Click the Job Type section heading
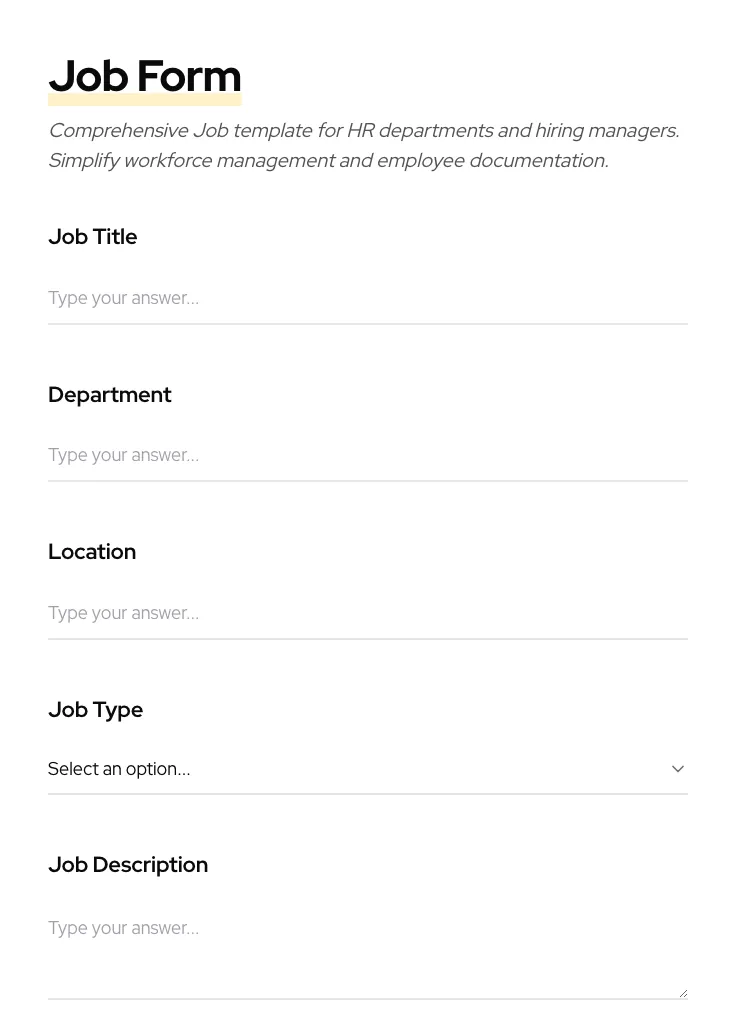The image size is (736, 1024). (95, 710)
